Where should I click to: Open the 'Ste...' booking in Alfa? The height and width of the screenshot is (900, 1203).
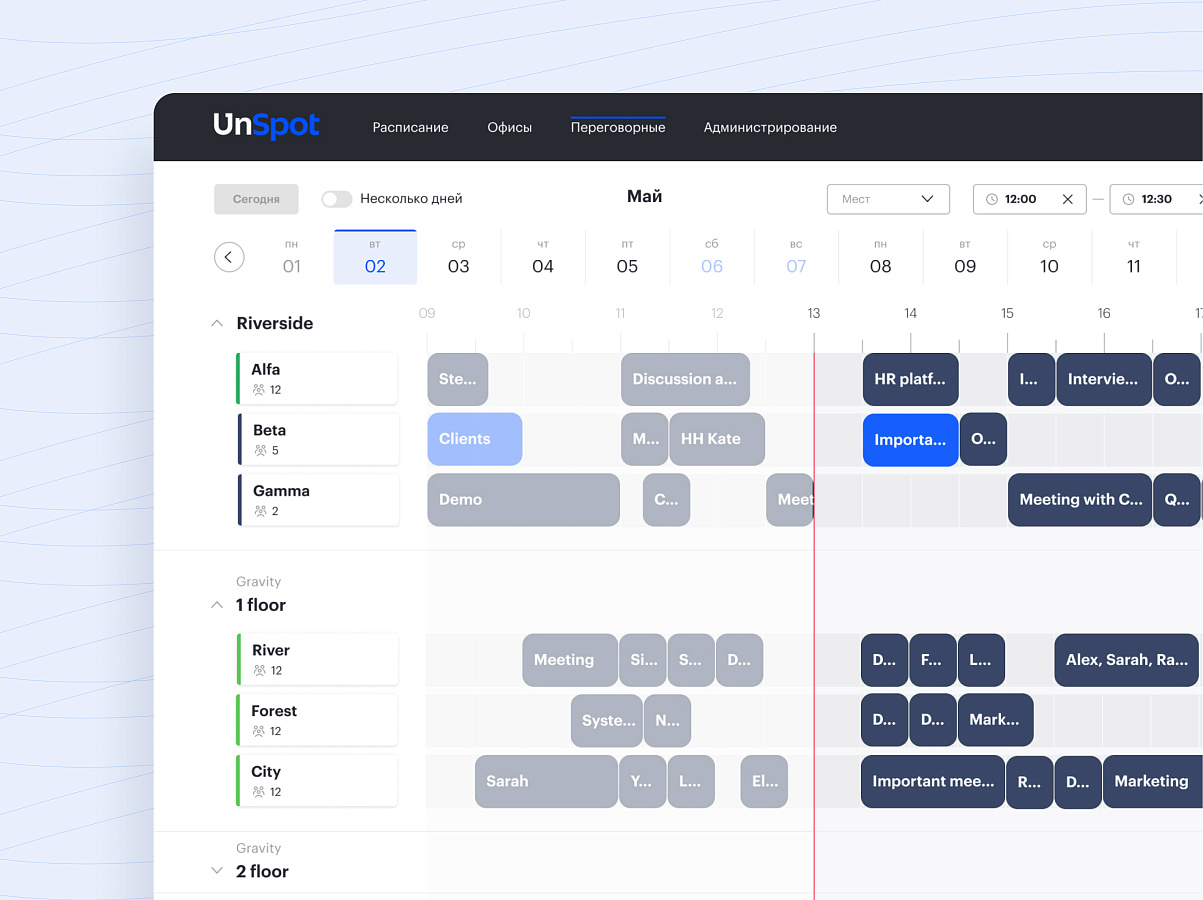click(458, 379)
